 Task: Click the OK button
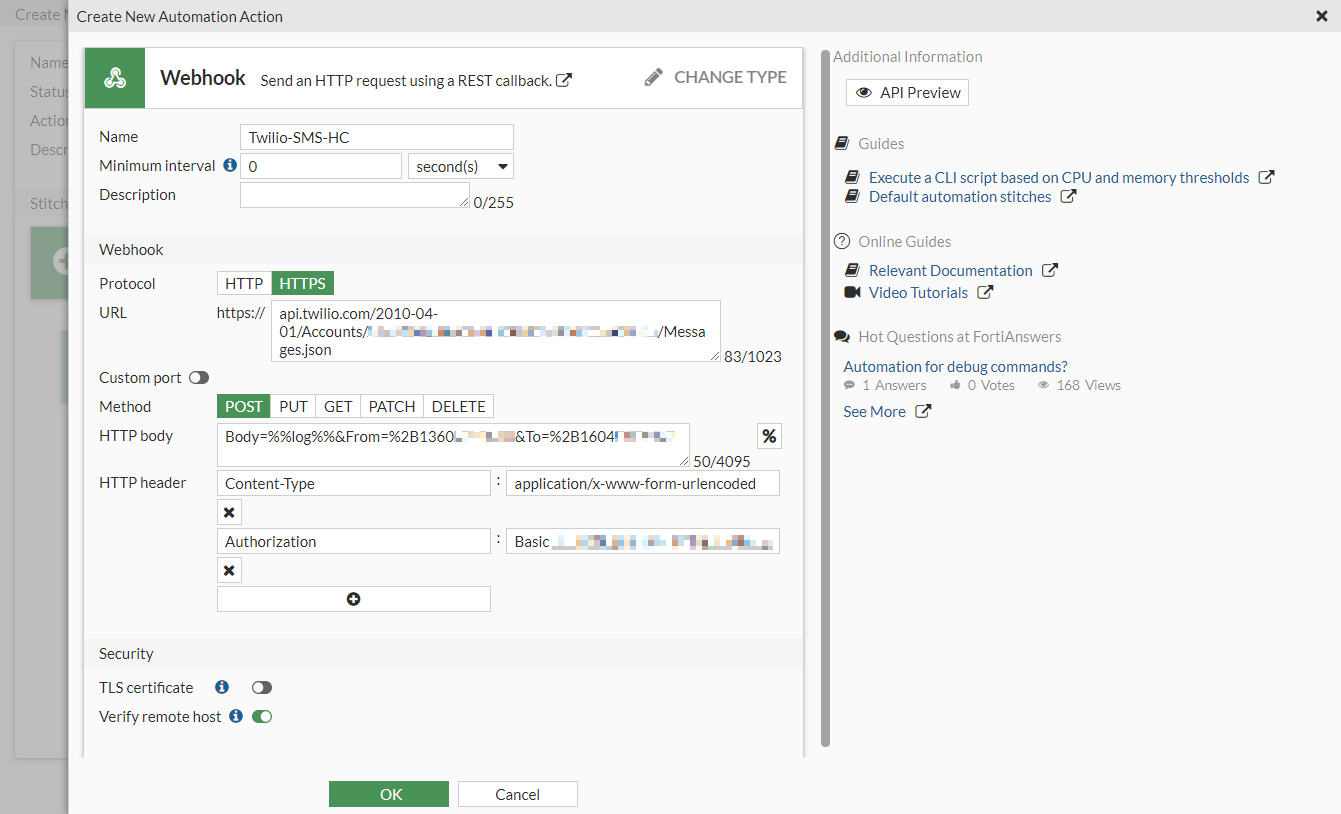tap(389, 794)
